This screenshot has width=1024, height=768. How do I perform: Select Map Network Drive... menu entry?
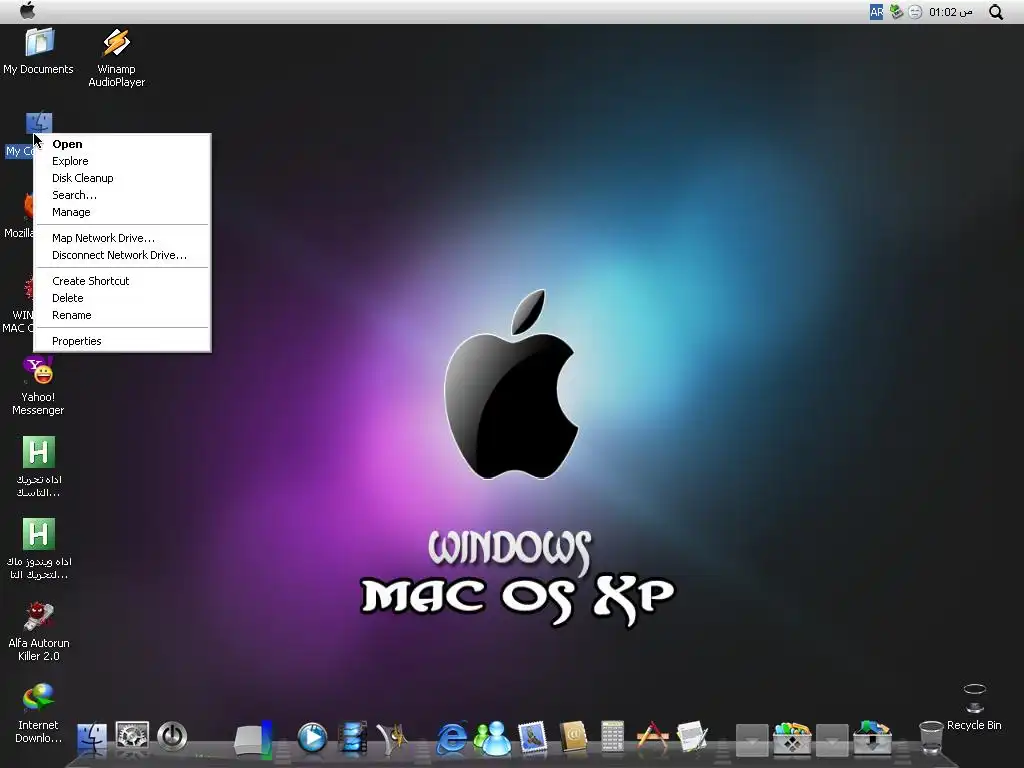coord(122,238)
